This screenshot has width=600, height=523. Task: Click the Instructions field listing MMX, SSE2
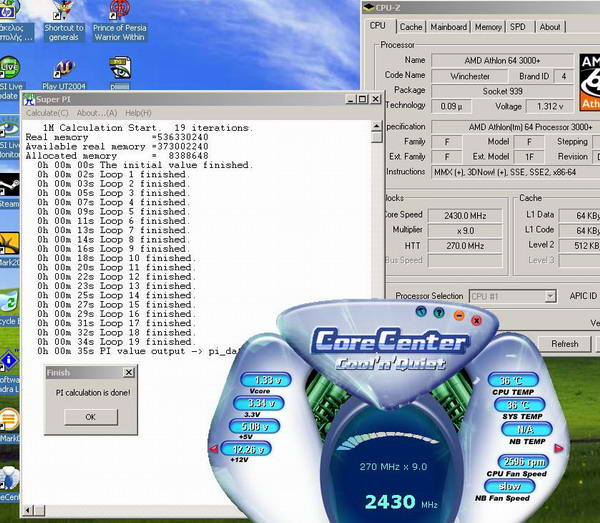516,172
